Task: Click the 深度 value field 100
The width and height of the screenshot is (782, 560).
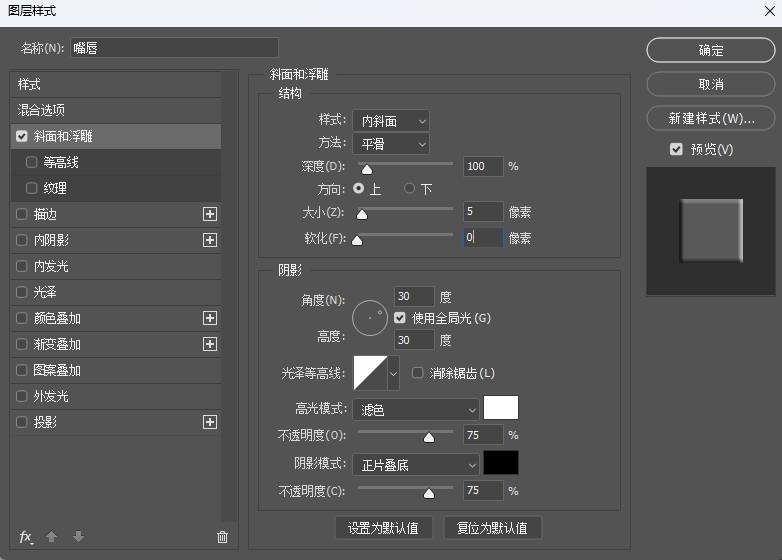Action: [x=483, y=166]
